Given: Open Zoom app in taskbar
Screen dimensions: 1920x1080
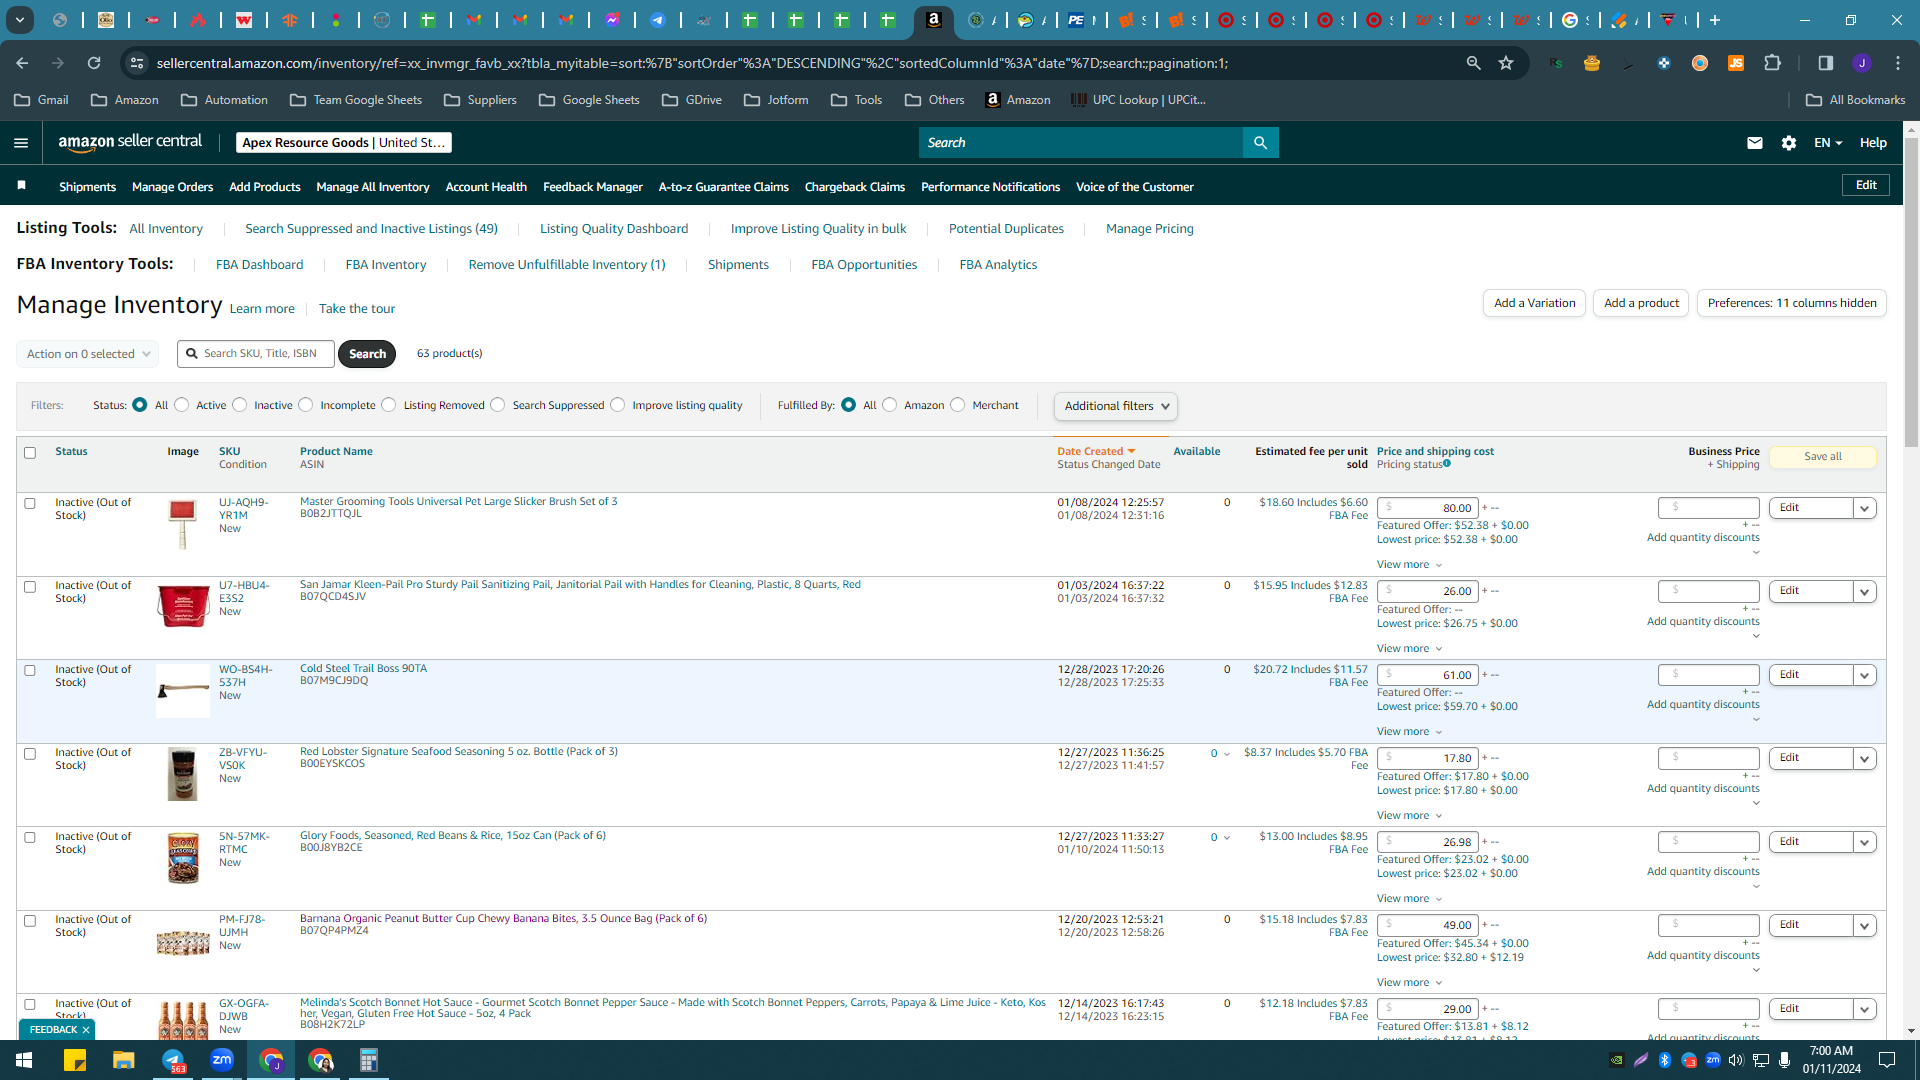Looking at the screenshot, I should pos(222,1060).
